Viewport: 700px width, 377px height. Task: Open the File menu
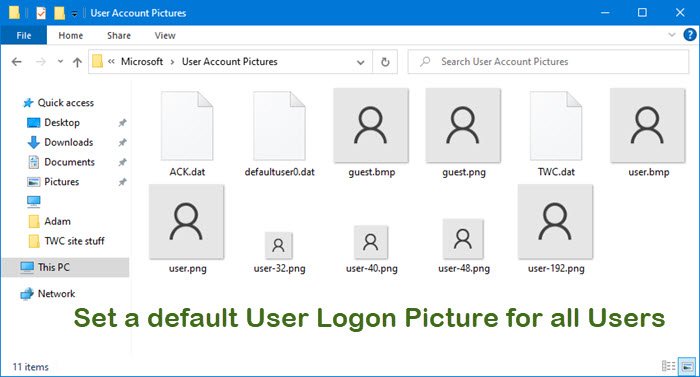click(x=24, y=35)
